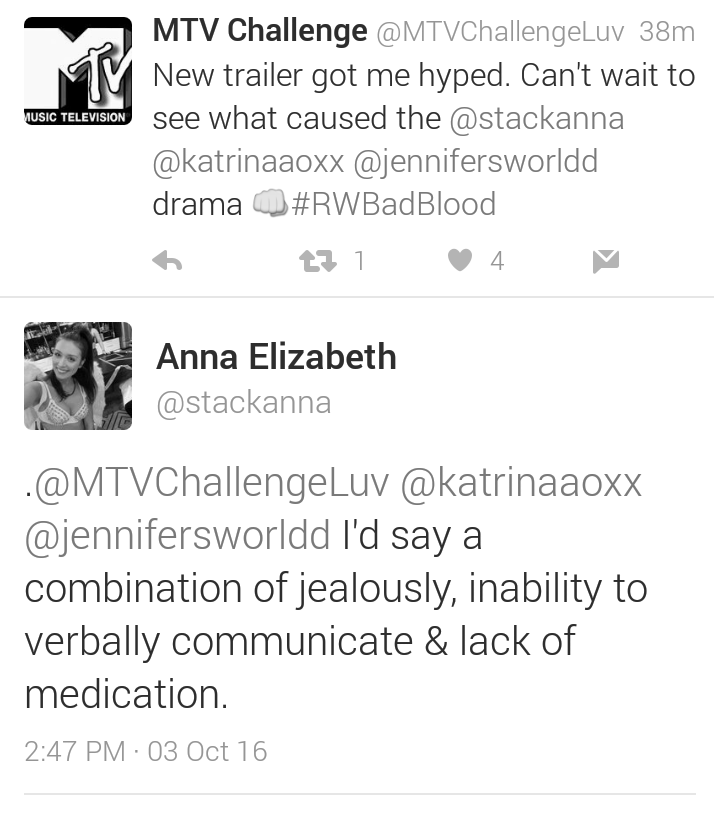Open @jennifersworldd mention in first tweet
This screenshot has height=816, width=714.
tap(476, 162)
